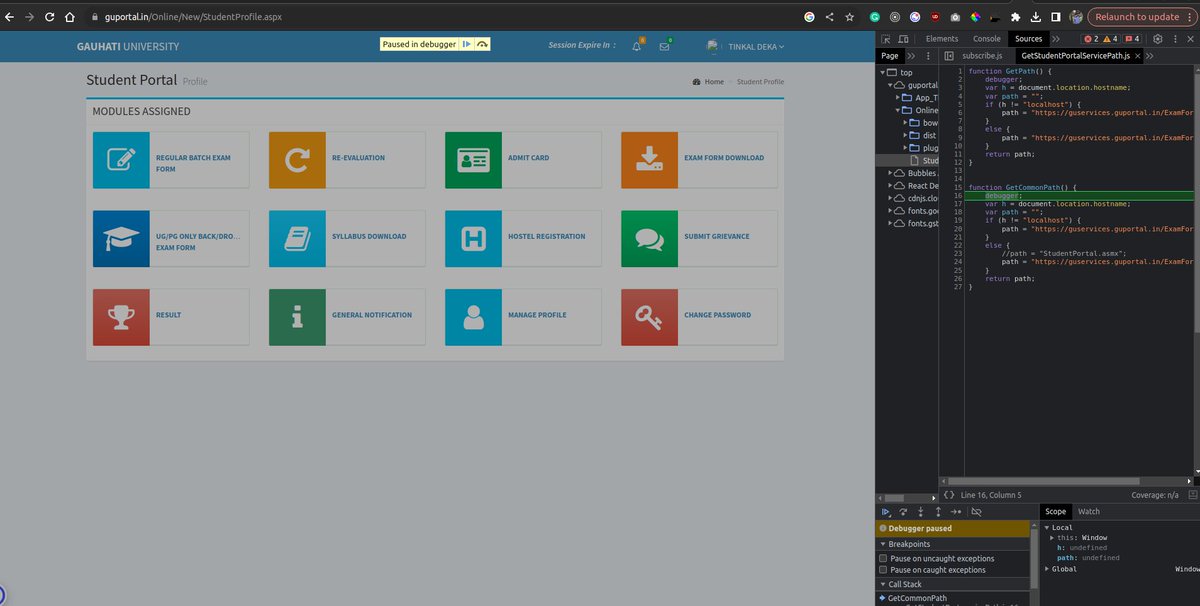
Task: Open the messages envelope icon
Action: [x=664, y=46]
